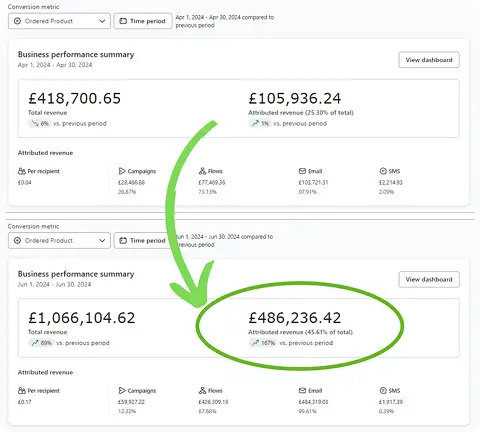Open the April View dashboard button
The image size is (480, 432).
(x=429, y=60)
